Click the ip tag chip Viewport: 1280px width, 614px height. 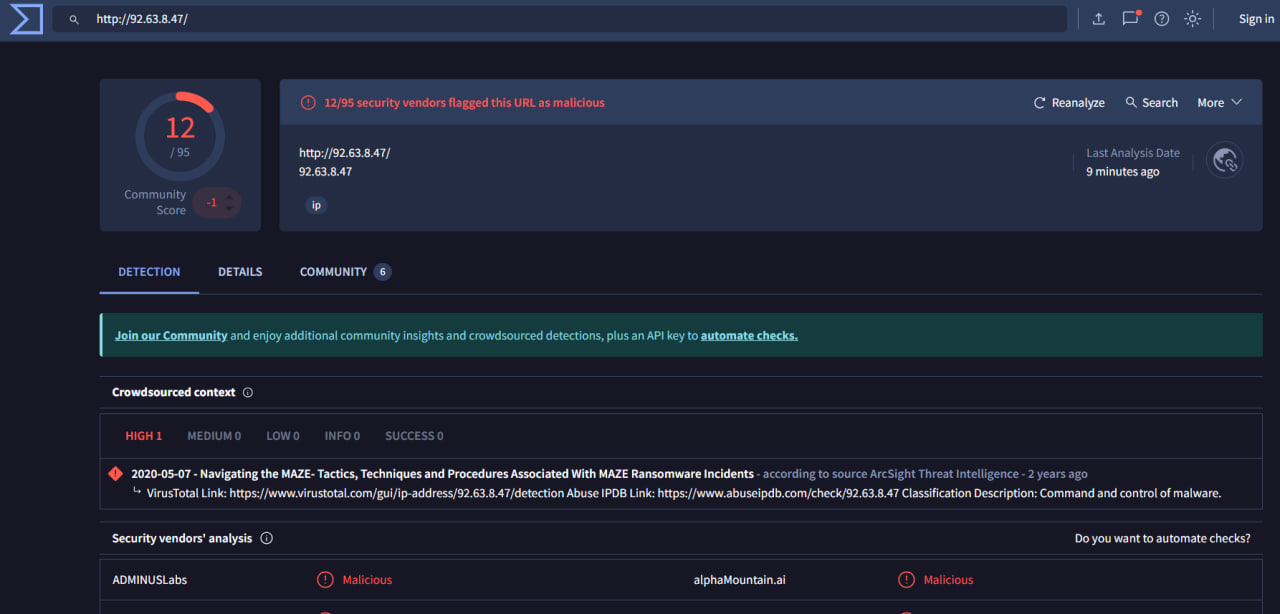(316, 205)
